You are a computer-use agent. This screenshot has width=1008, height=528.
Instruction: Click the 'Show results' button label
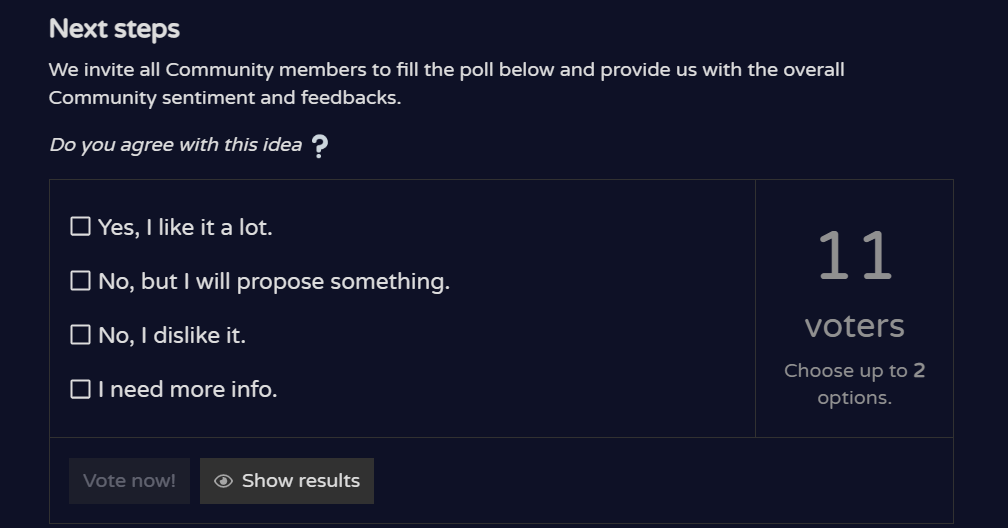[300, 480]
